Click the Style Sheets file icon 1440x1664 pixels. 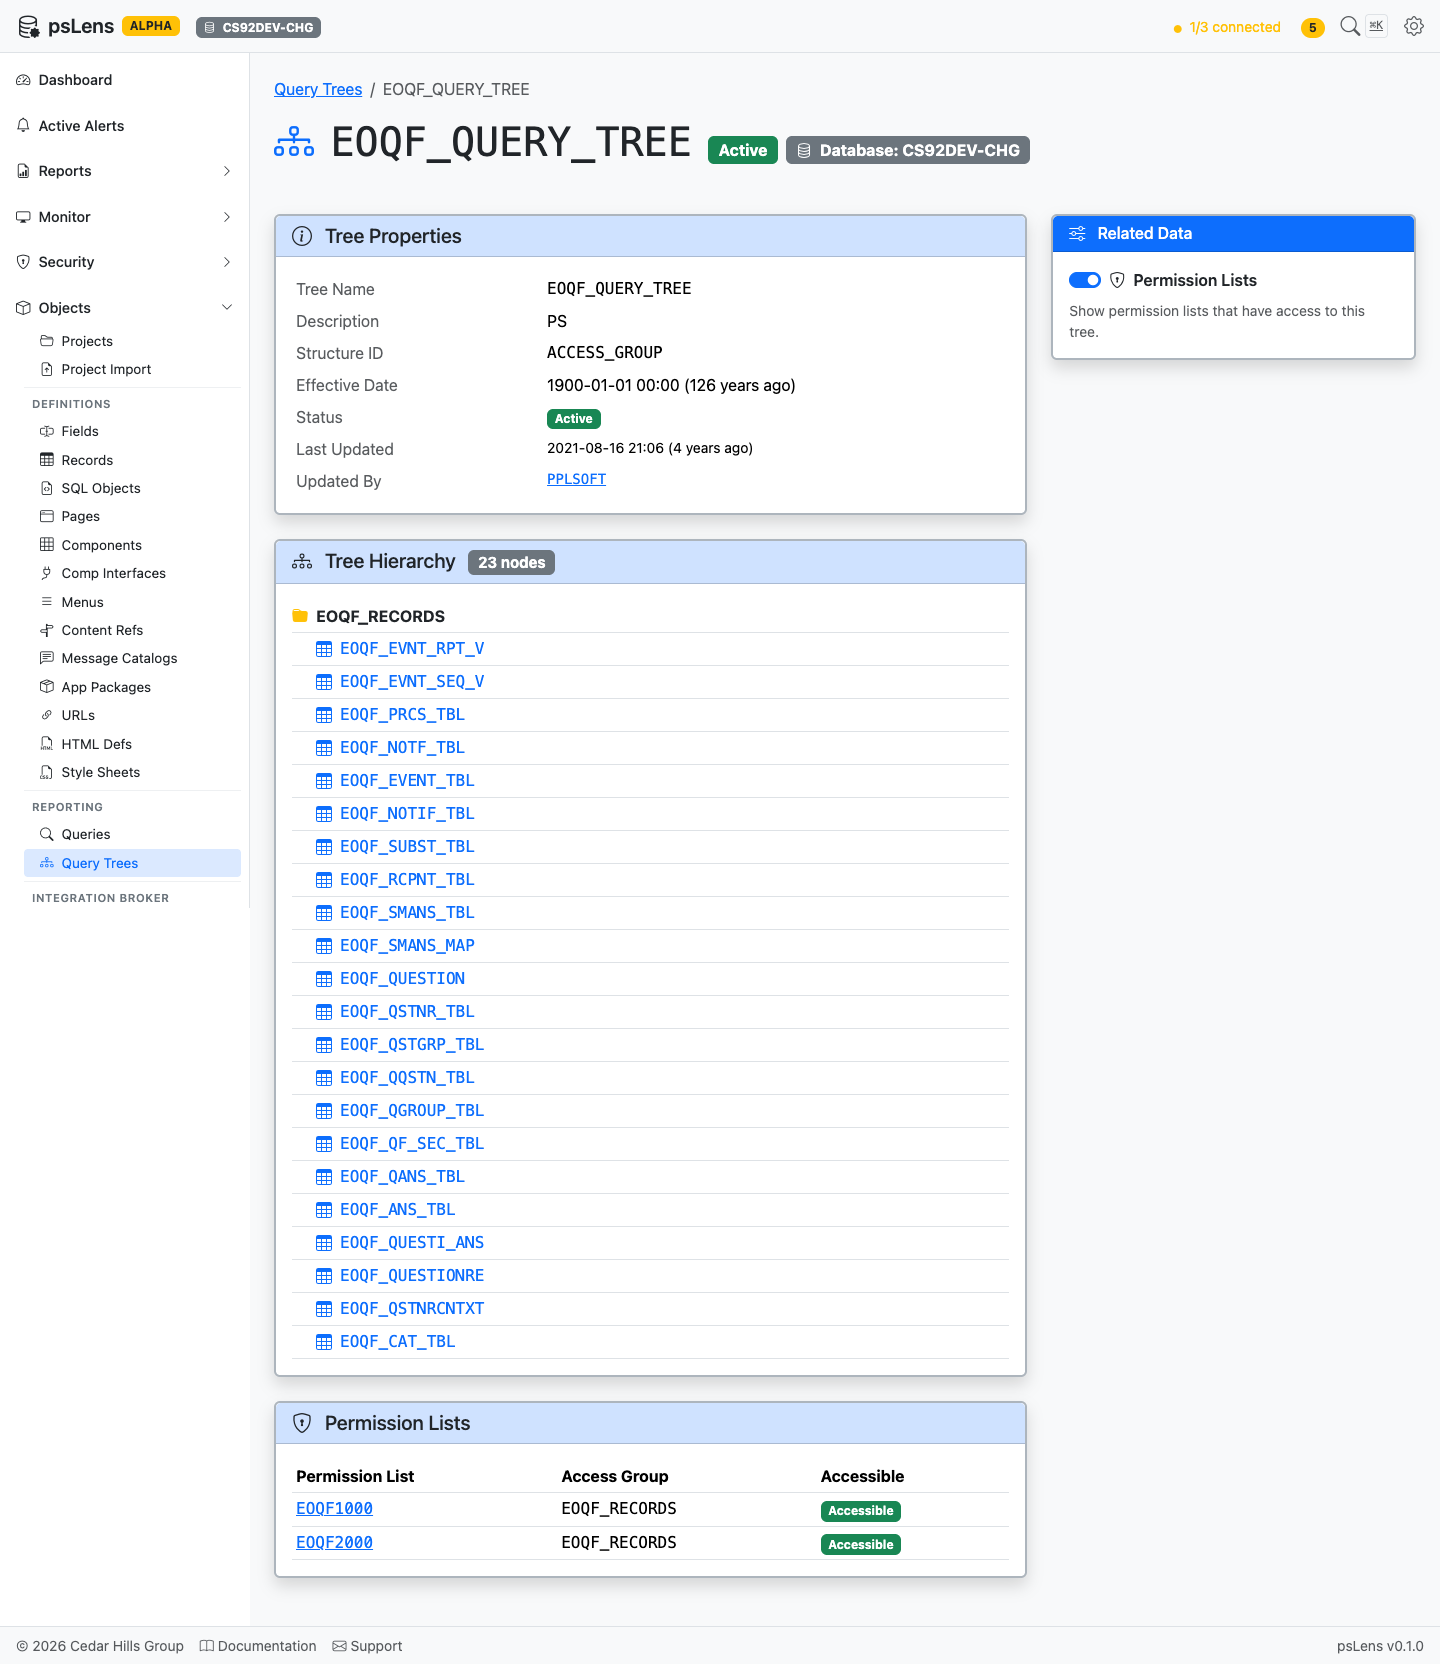coord(47,772)
